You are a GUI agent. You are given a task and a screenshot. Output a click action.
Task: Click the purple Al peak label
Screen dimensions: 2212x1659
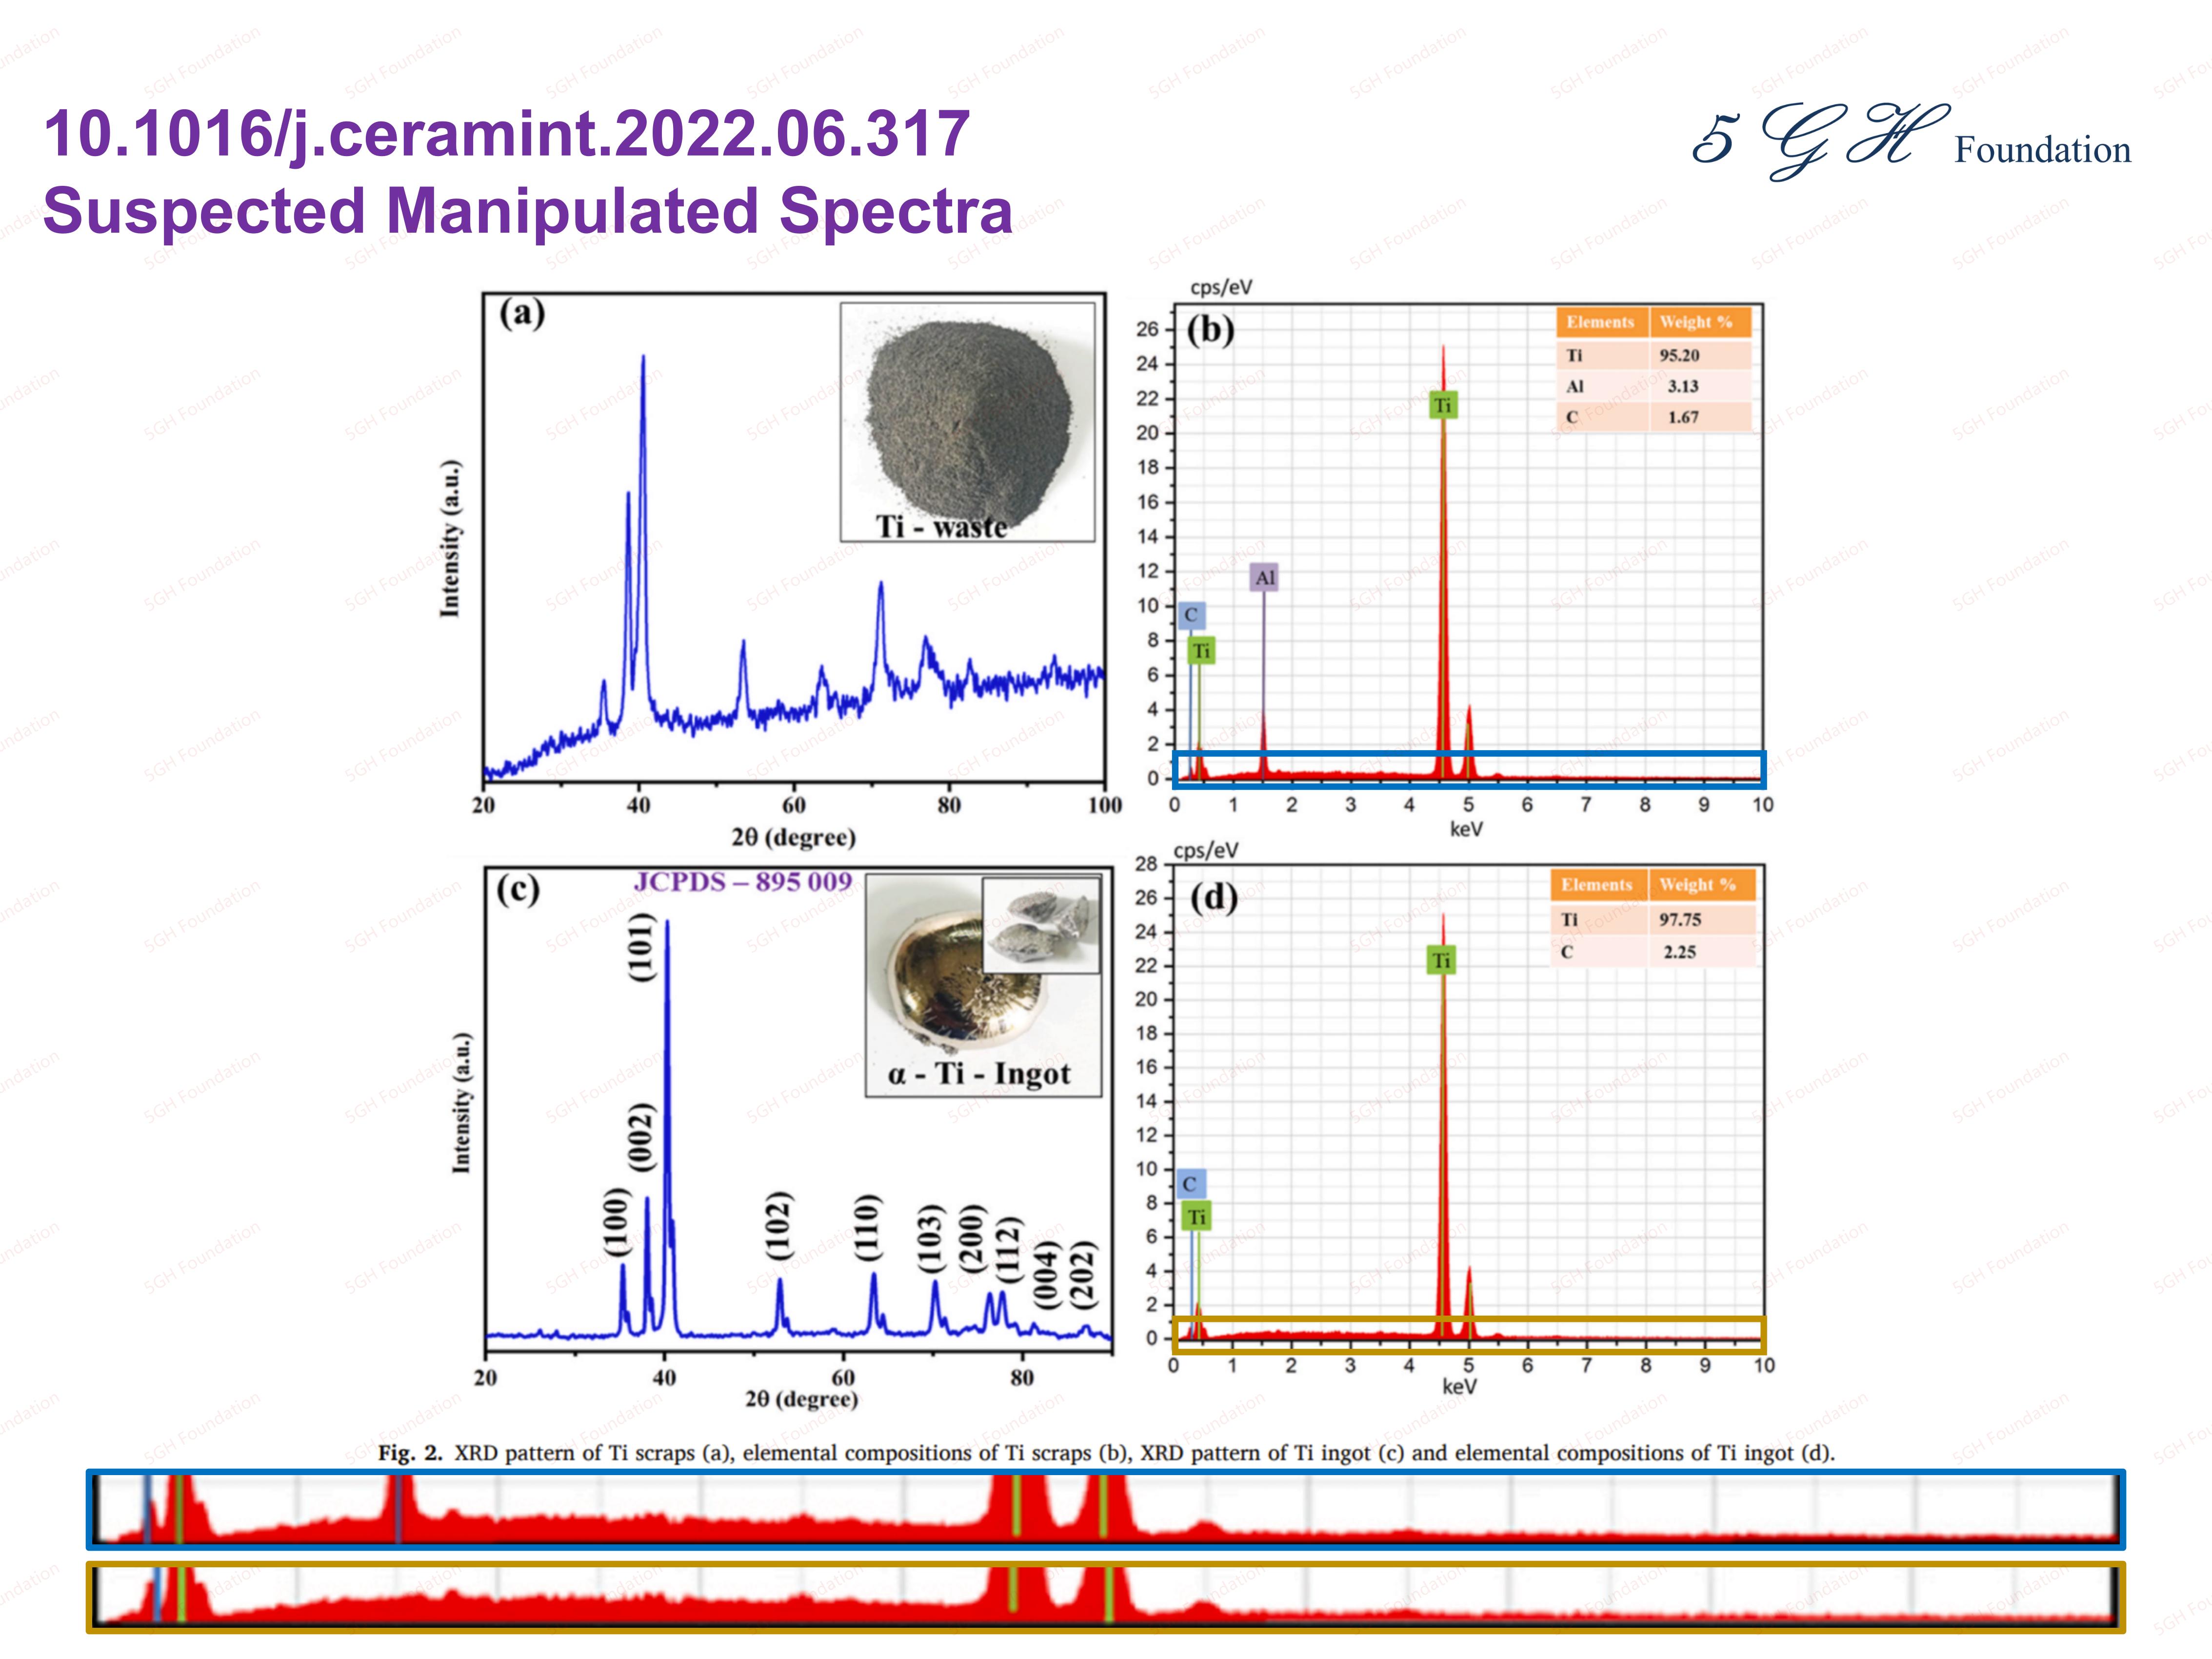coord(1264,577)
